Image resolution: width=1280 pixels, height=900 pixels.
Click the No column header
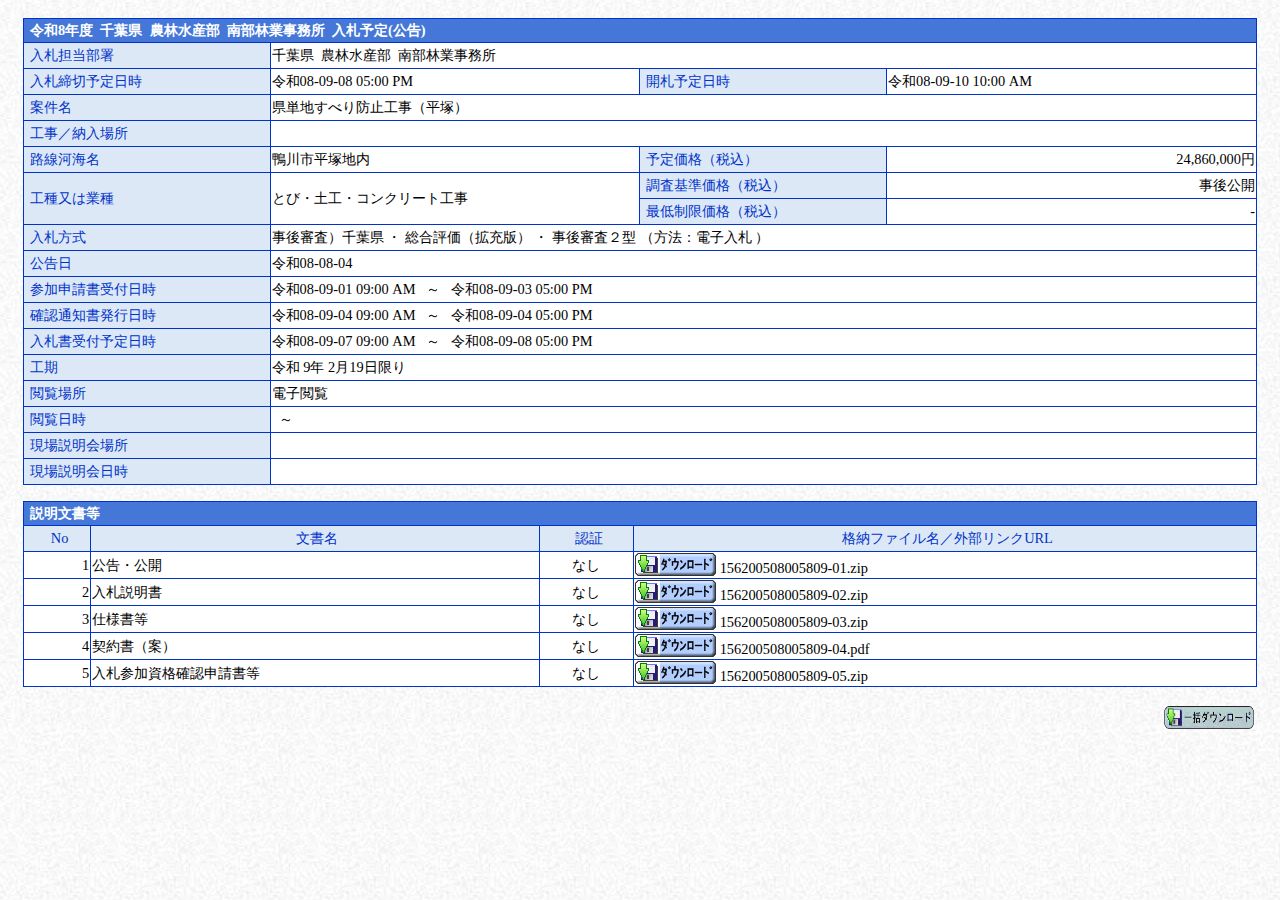(x=59, y=538)
